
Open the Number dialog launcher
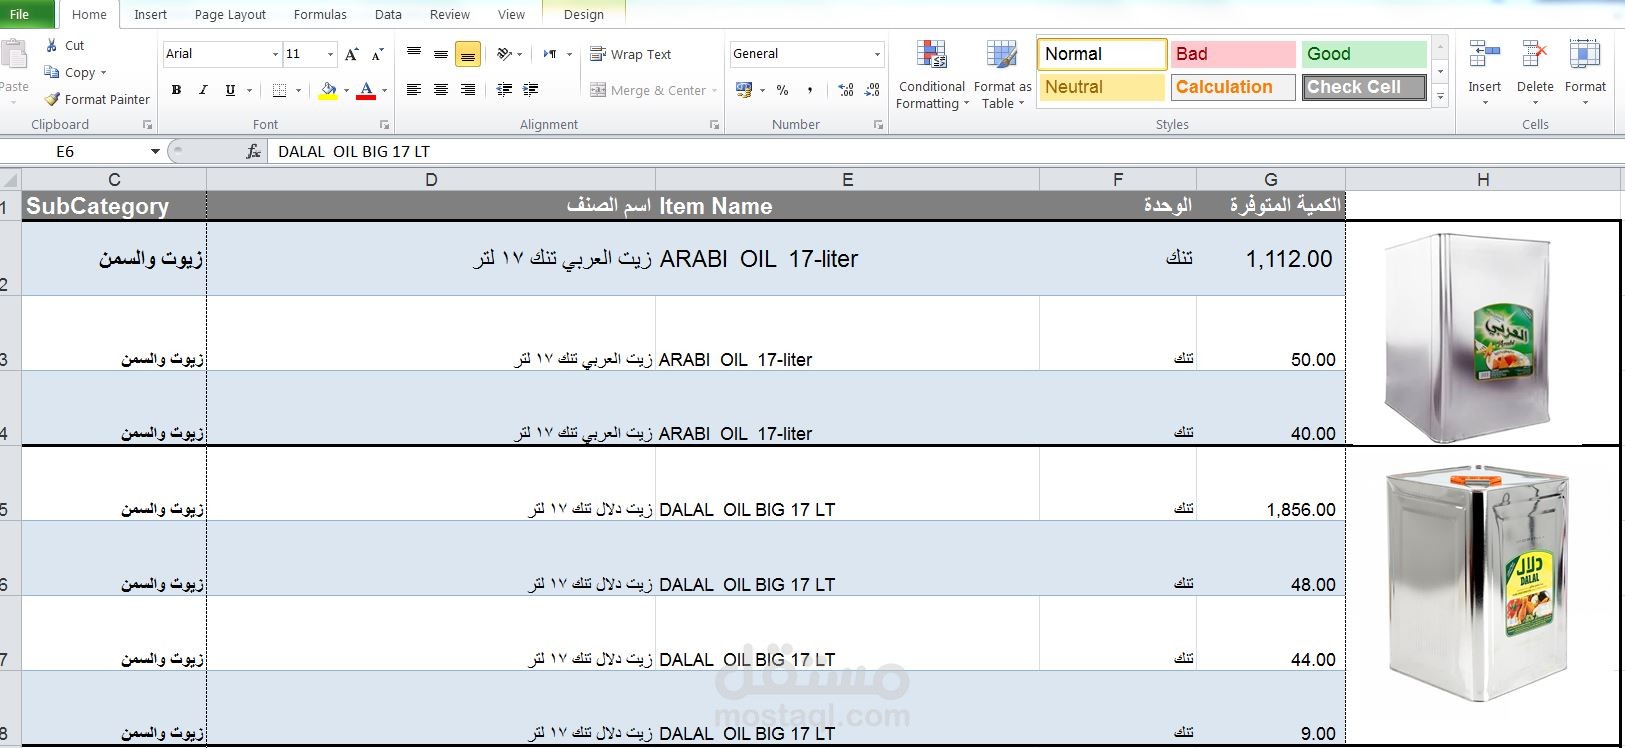click(878, 125)
